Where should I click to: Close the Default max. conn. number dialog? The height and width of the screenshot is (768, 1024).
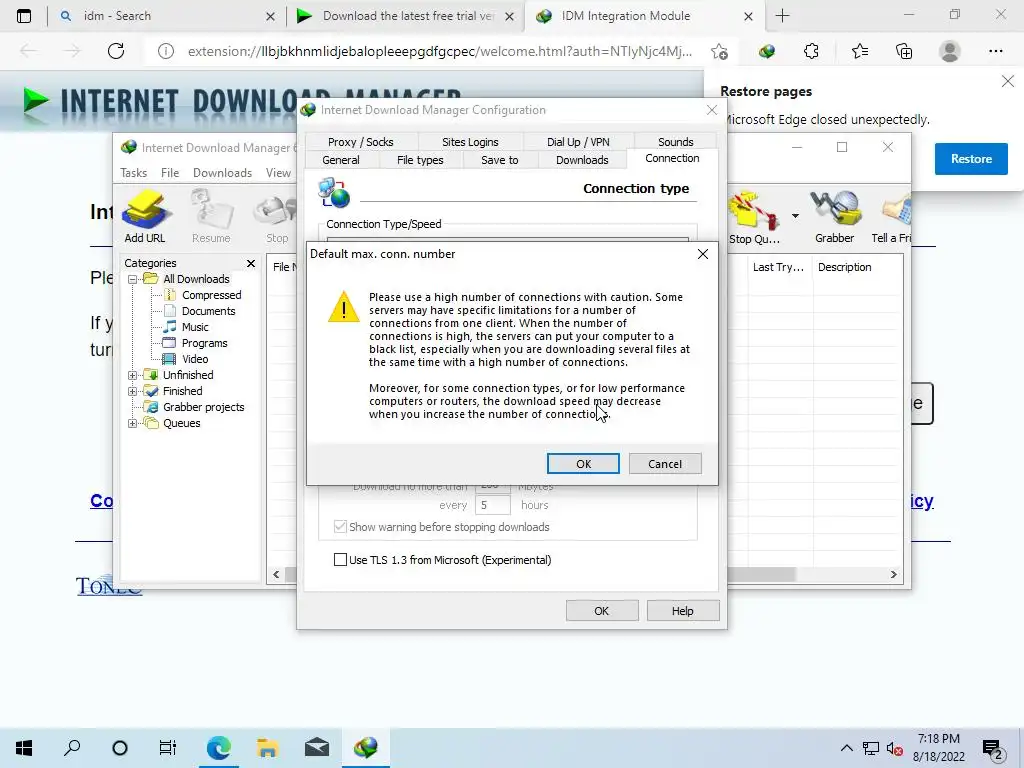tap(703, 254)
